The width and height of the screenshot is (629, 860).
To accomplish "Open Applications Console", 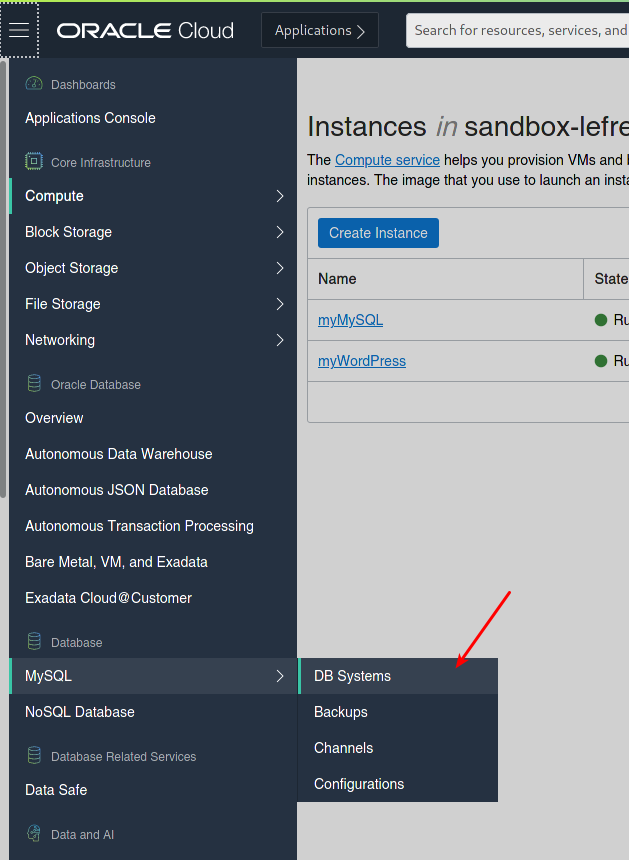I will (x=90, y=118).
